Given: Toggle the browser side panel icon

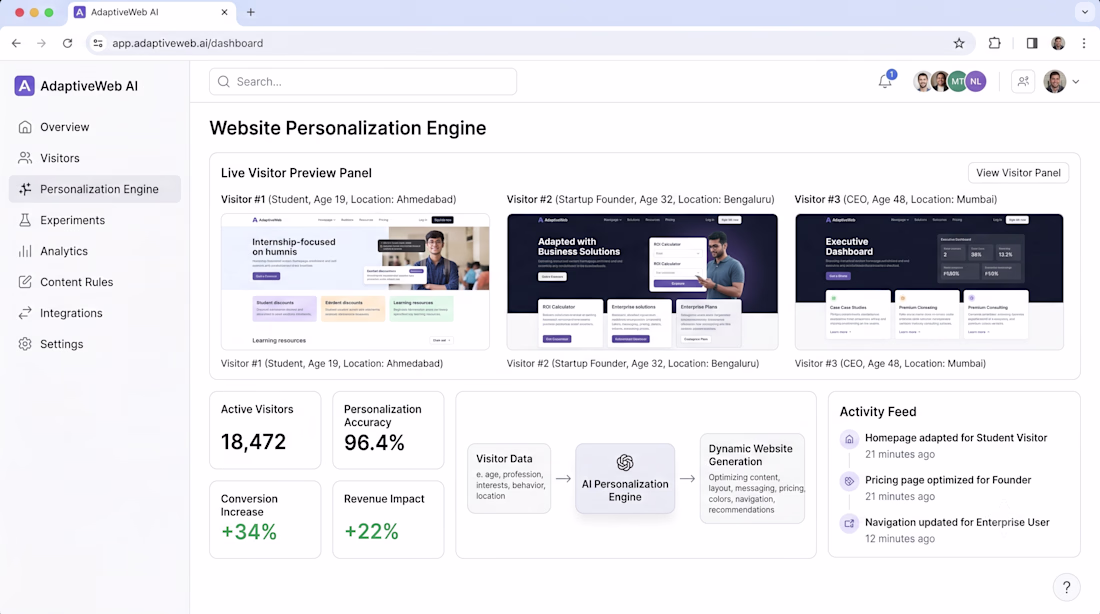Looking at the screenshot, I should point(1032,43).
